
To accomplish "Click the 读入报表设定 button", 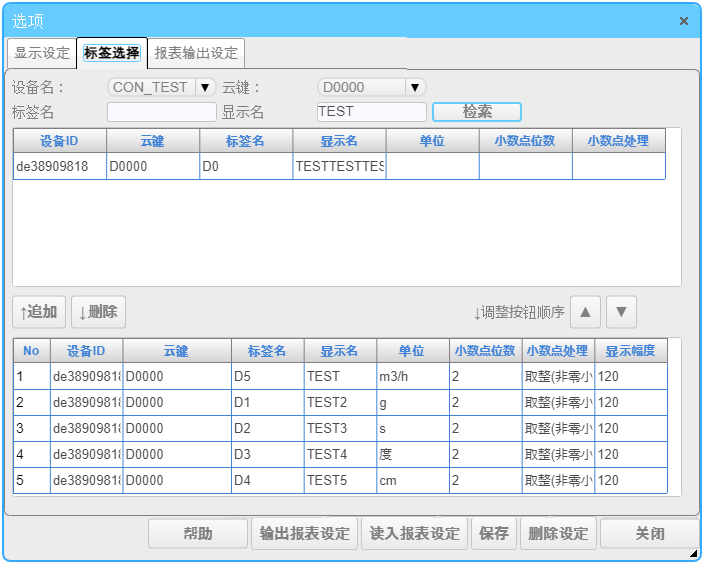I will pos(414,533).
